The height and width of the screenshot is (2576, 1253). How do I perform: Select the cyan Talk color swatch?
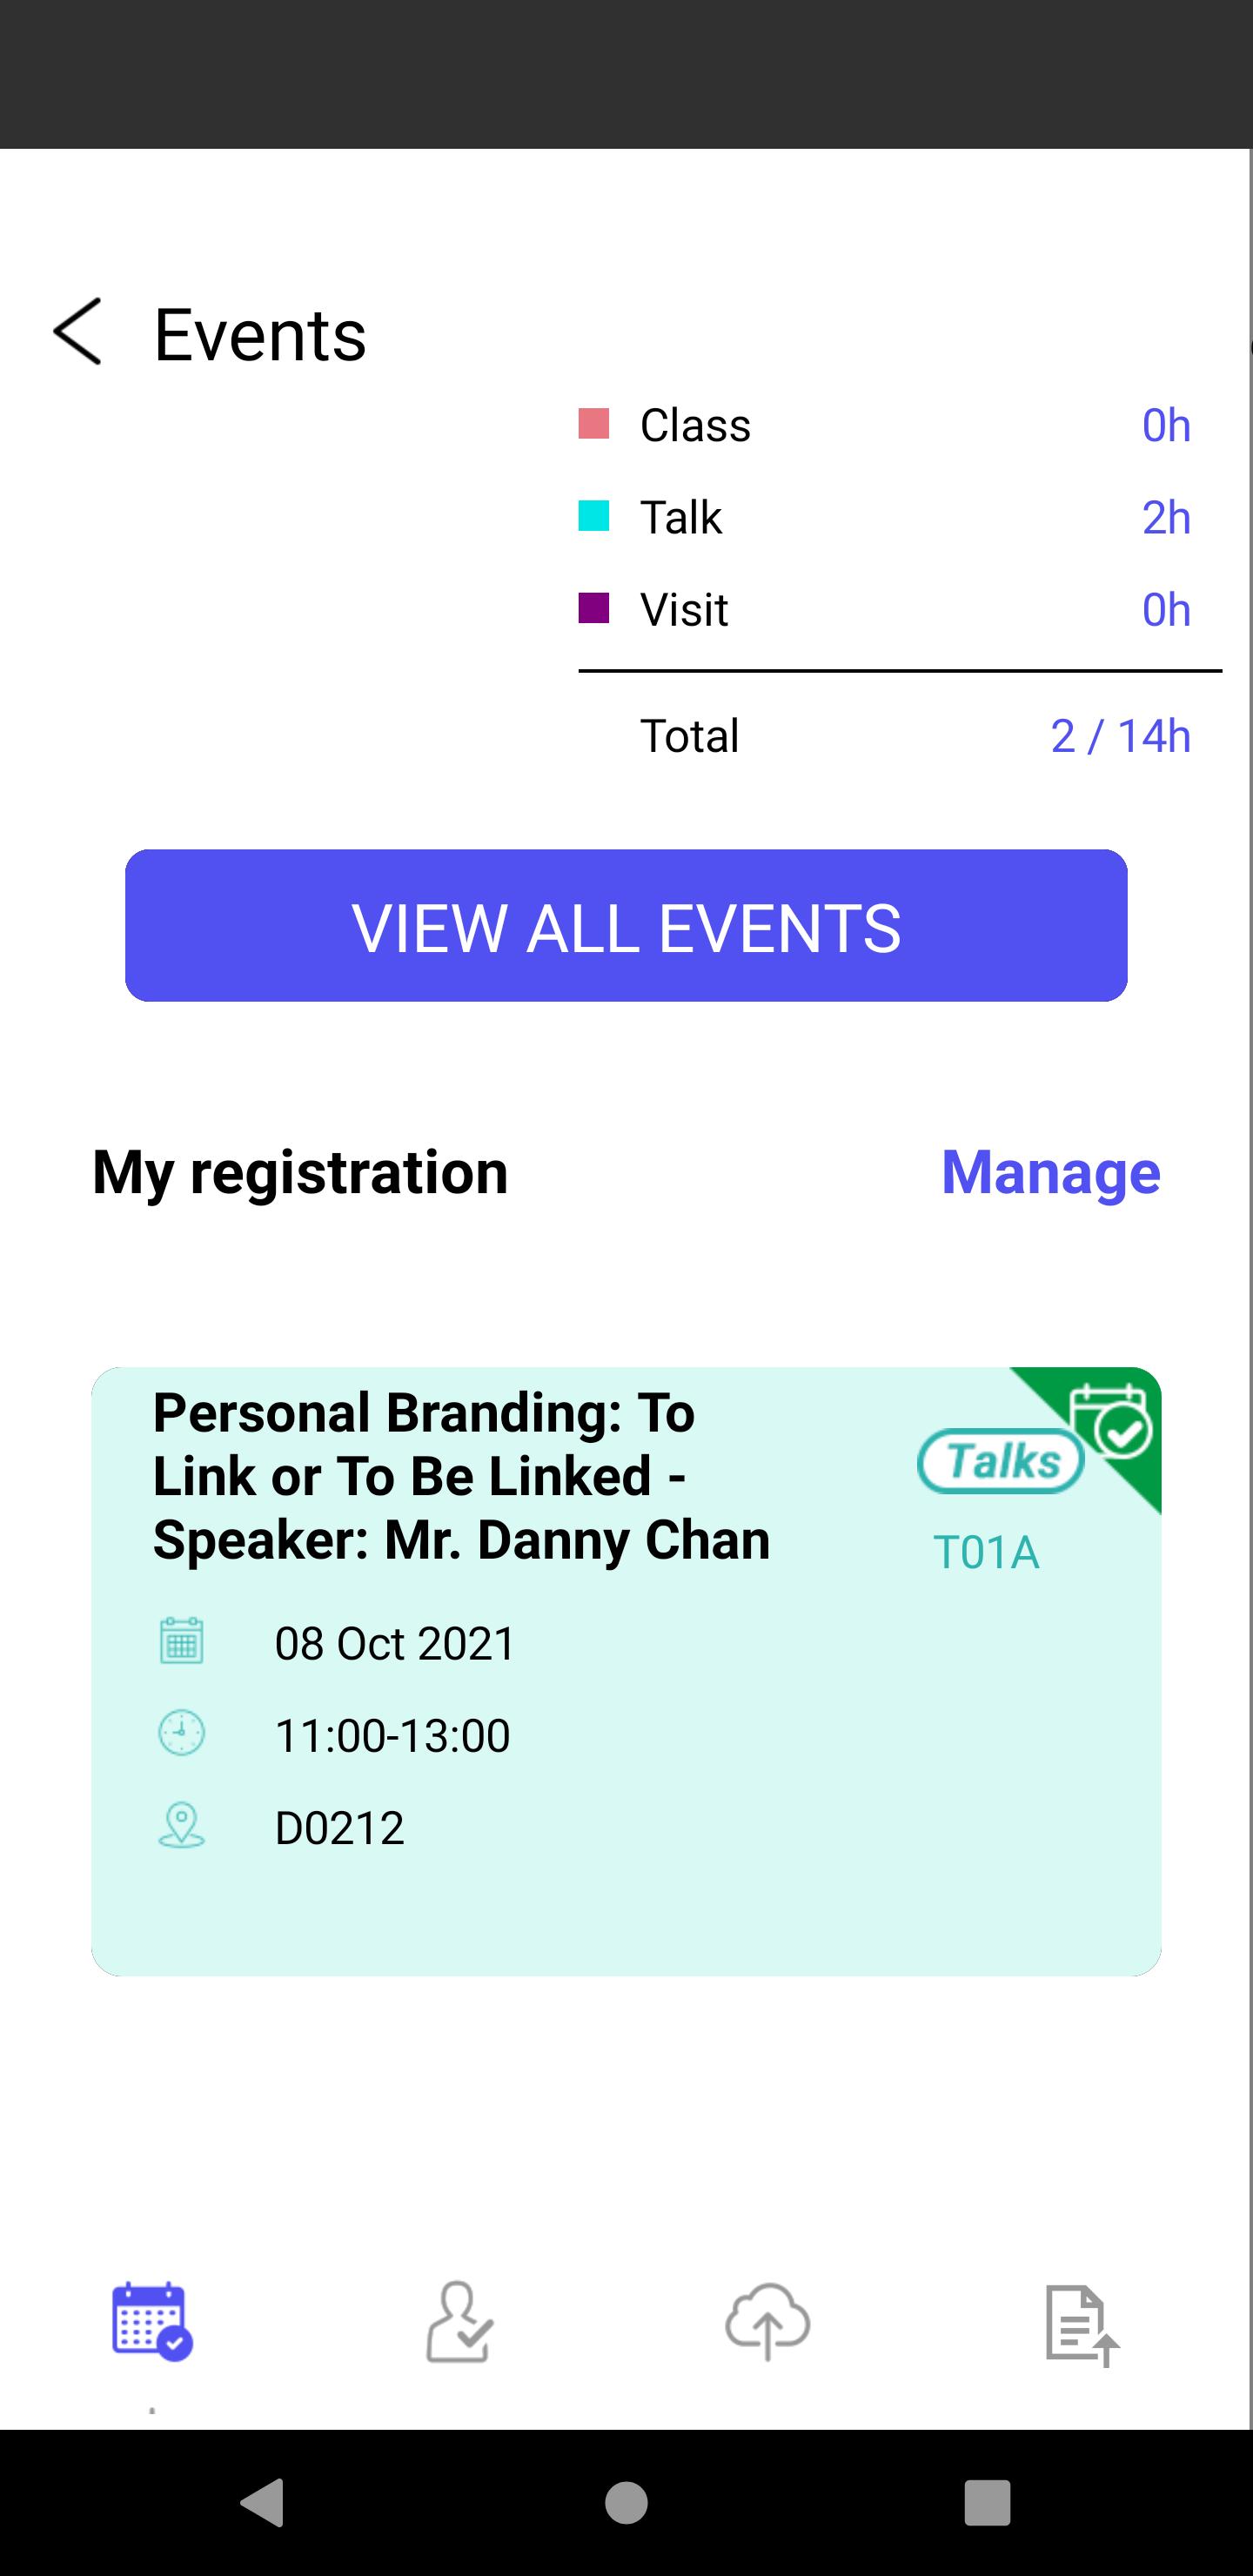pyautogui.click(x=594, y=516)
